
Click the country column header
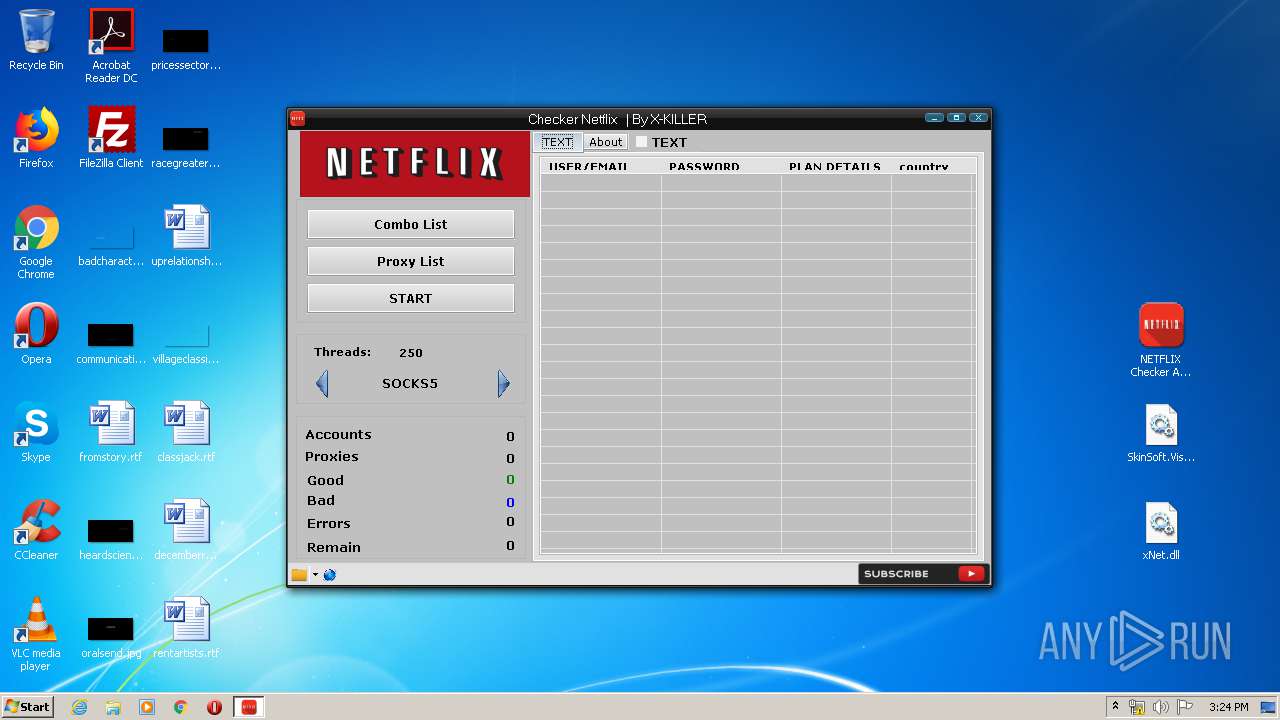[x=932, y=166]
